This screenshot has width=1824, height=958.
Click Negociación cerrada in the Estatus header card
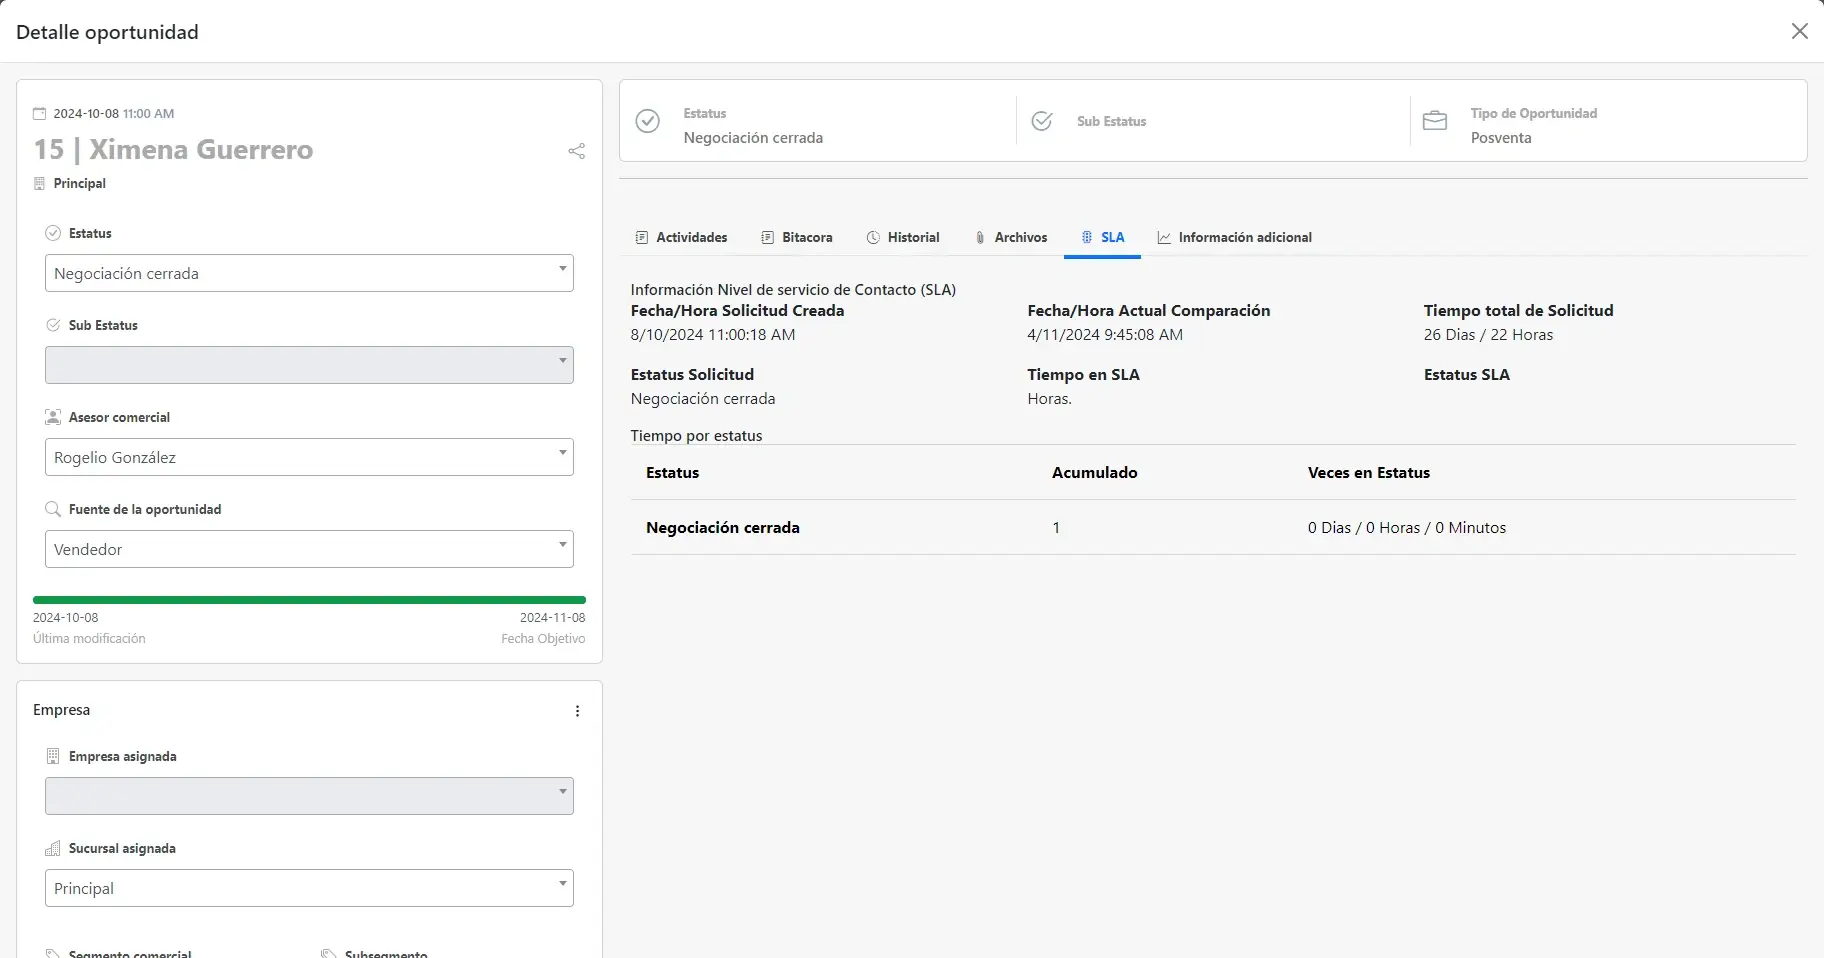(x=753, y=138)
